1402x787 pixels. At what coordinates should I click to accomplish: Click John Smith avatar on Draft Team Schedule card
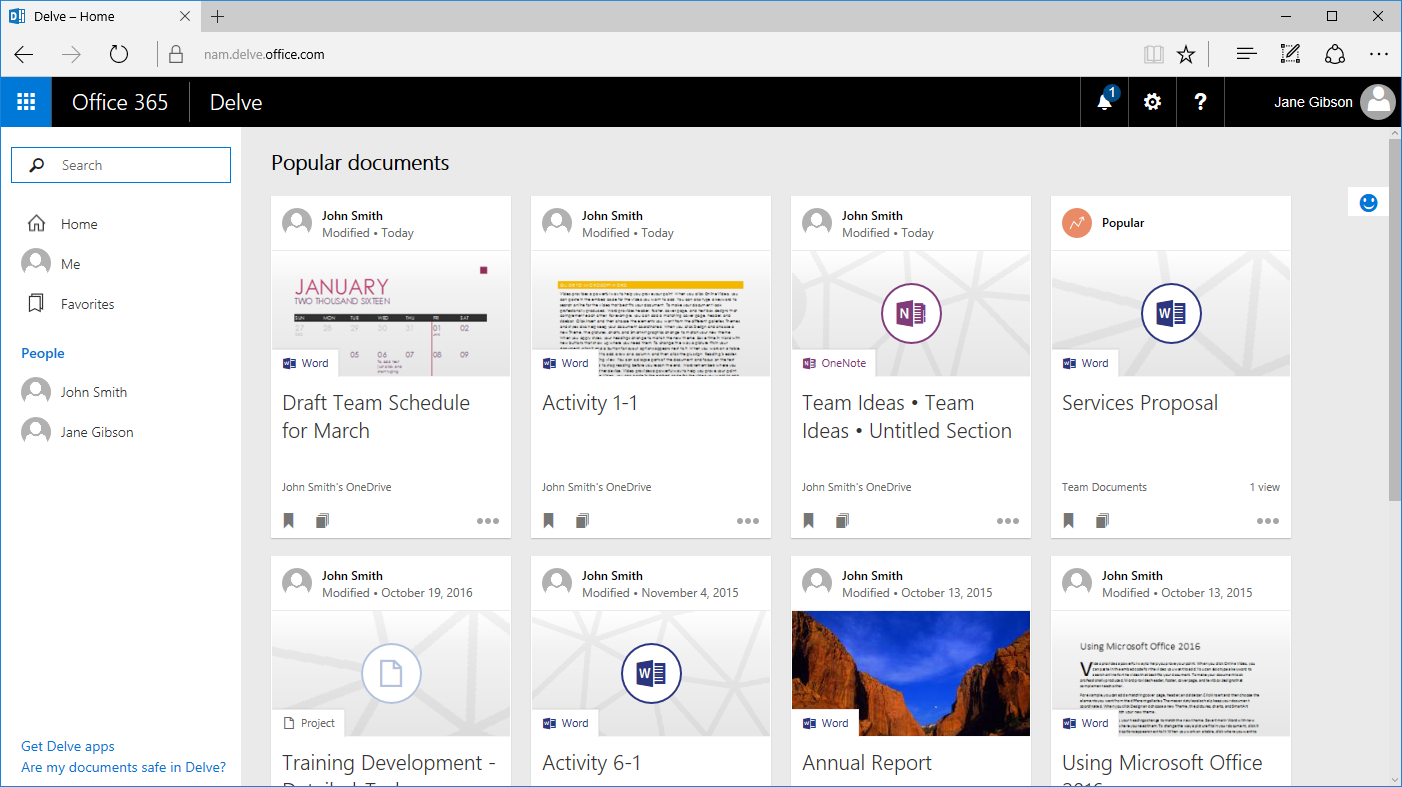tap(297, 223)
